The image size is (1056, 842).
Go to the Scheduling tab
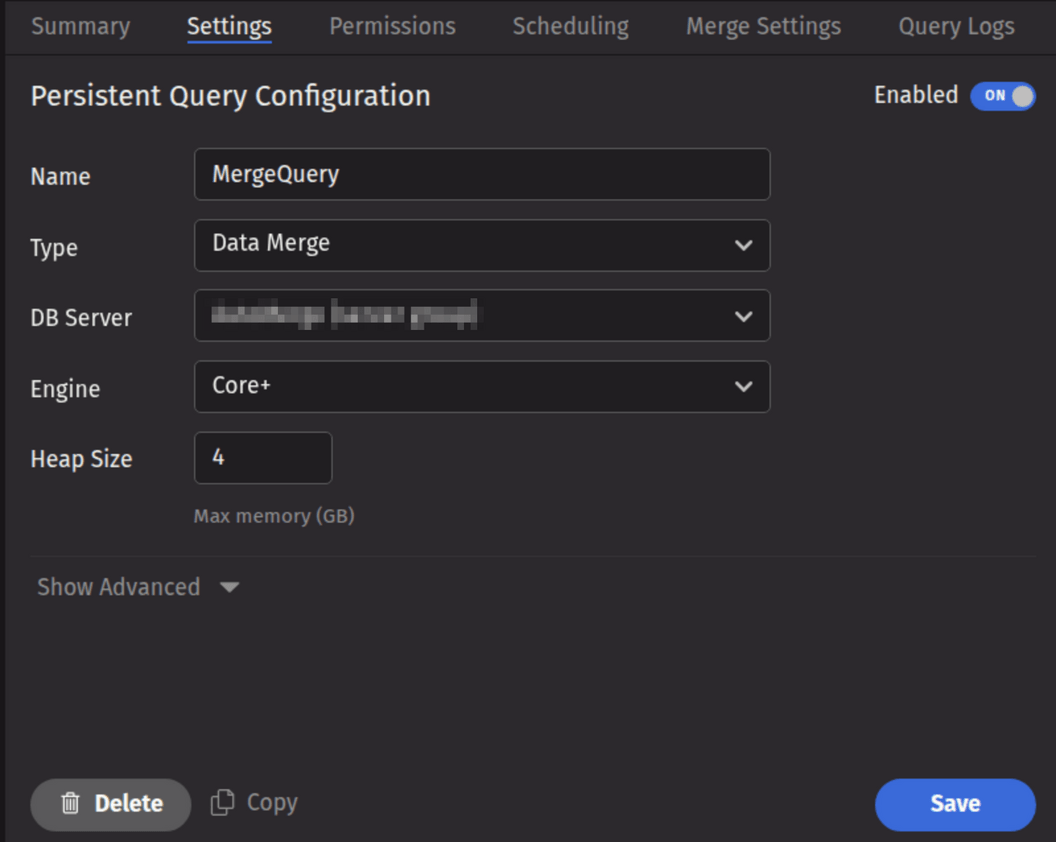click(570, 27)
